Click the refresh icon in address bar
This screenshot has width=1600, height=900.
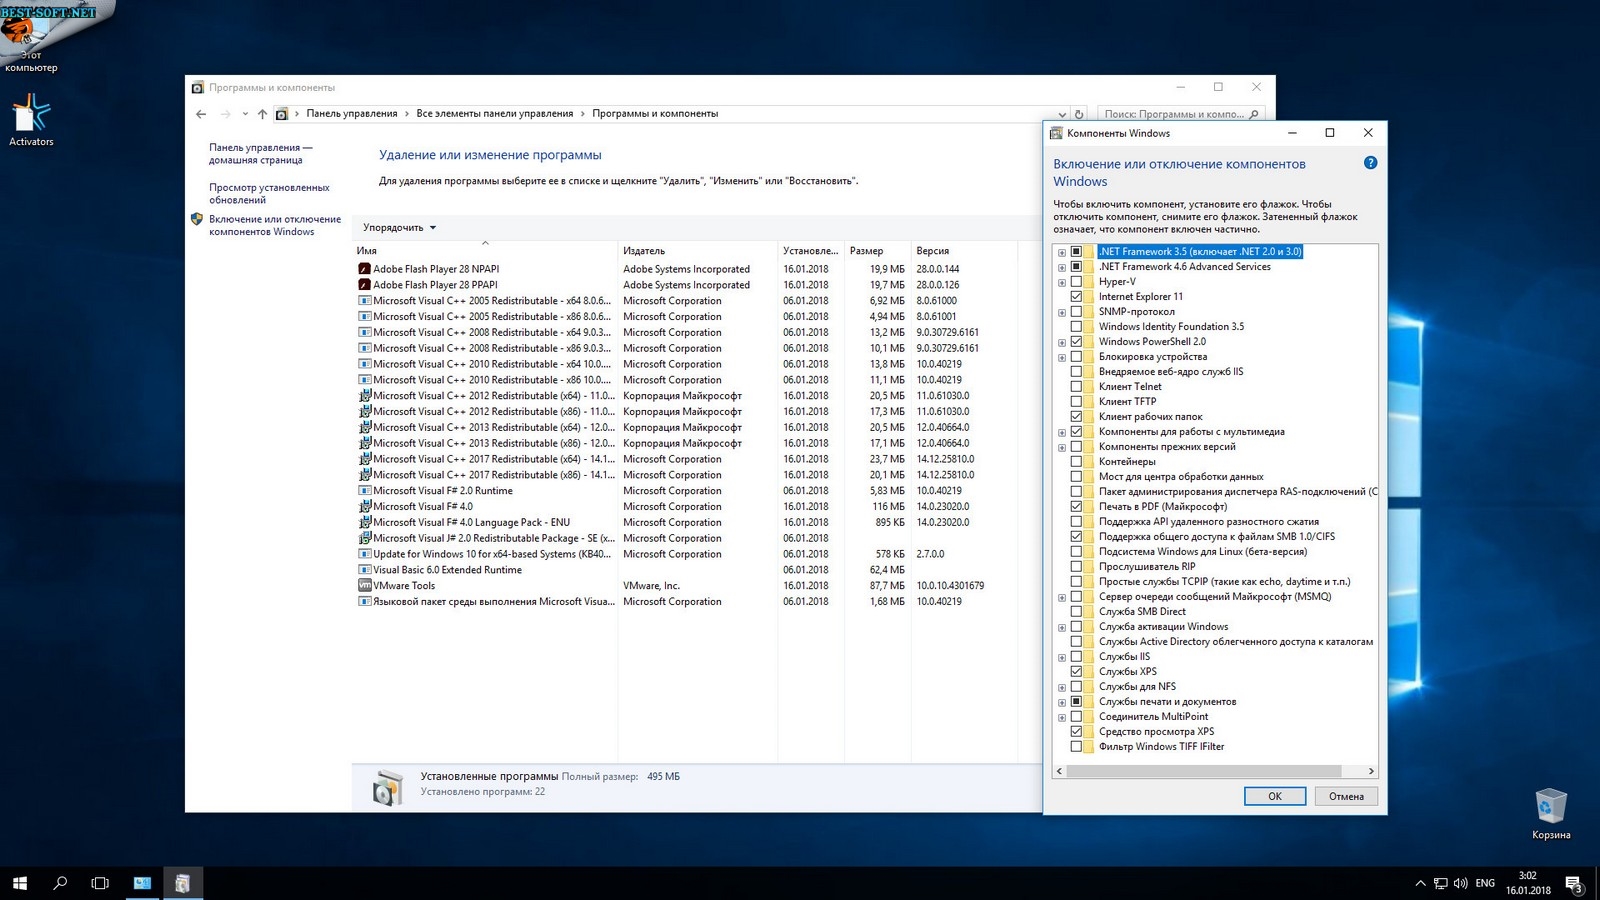click(x=1079, y=114)
